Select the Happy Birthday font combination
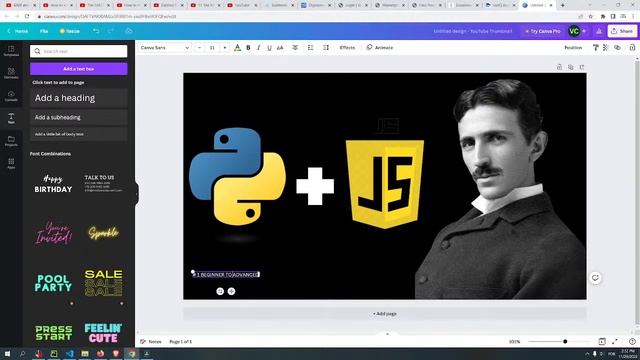The image size is (640, 360). tap(53, 184)
